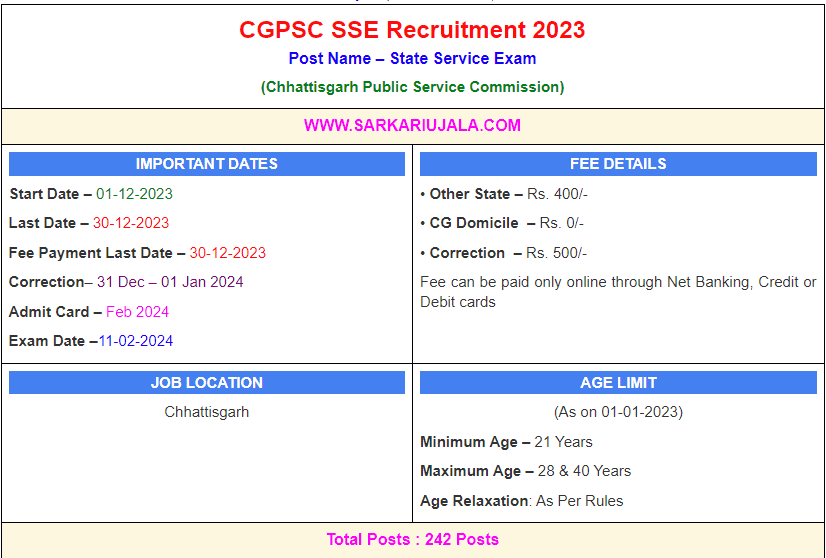The width and height of the screenshot is (826, 558).
Task: Select the Correction 31 Dec – 01 Jan 2024 line
Action: click(126, 282)
